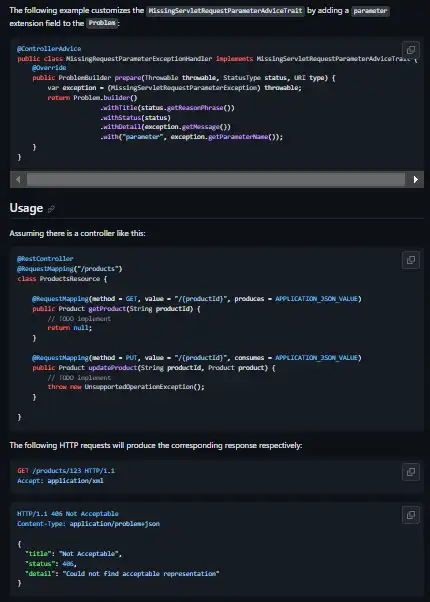Viewport: 430px width, 602px height.
Task: Click the class ProductsResource declaration
Action: tap(62, 279)
